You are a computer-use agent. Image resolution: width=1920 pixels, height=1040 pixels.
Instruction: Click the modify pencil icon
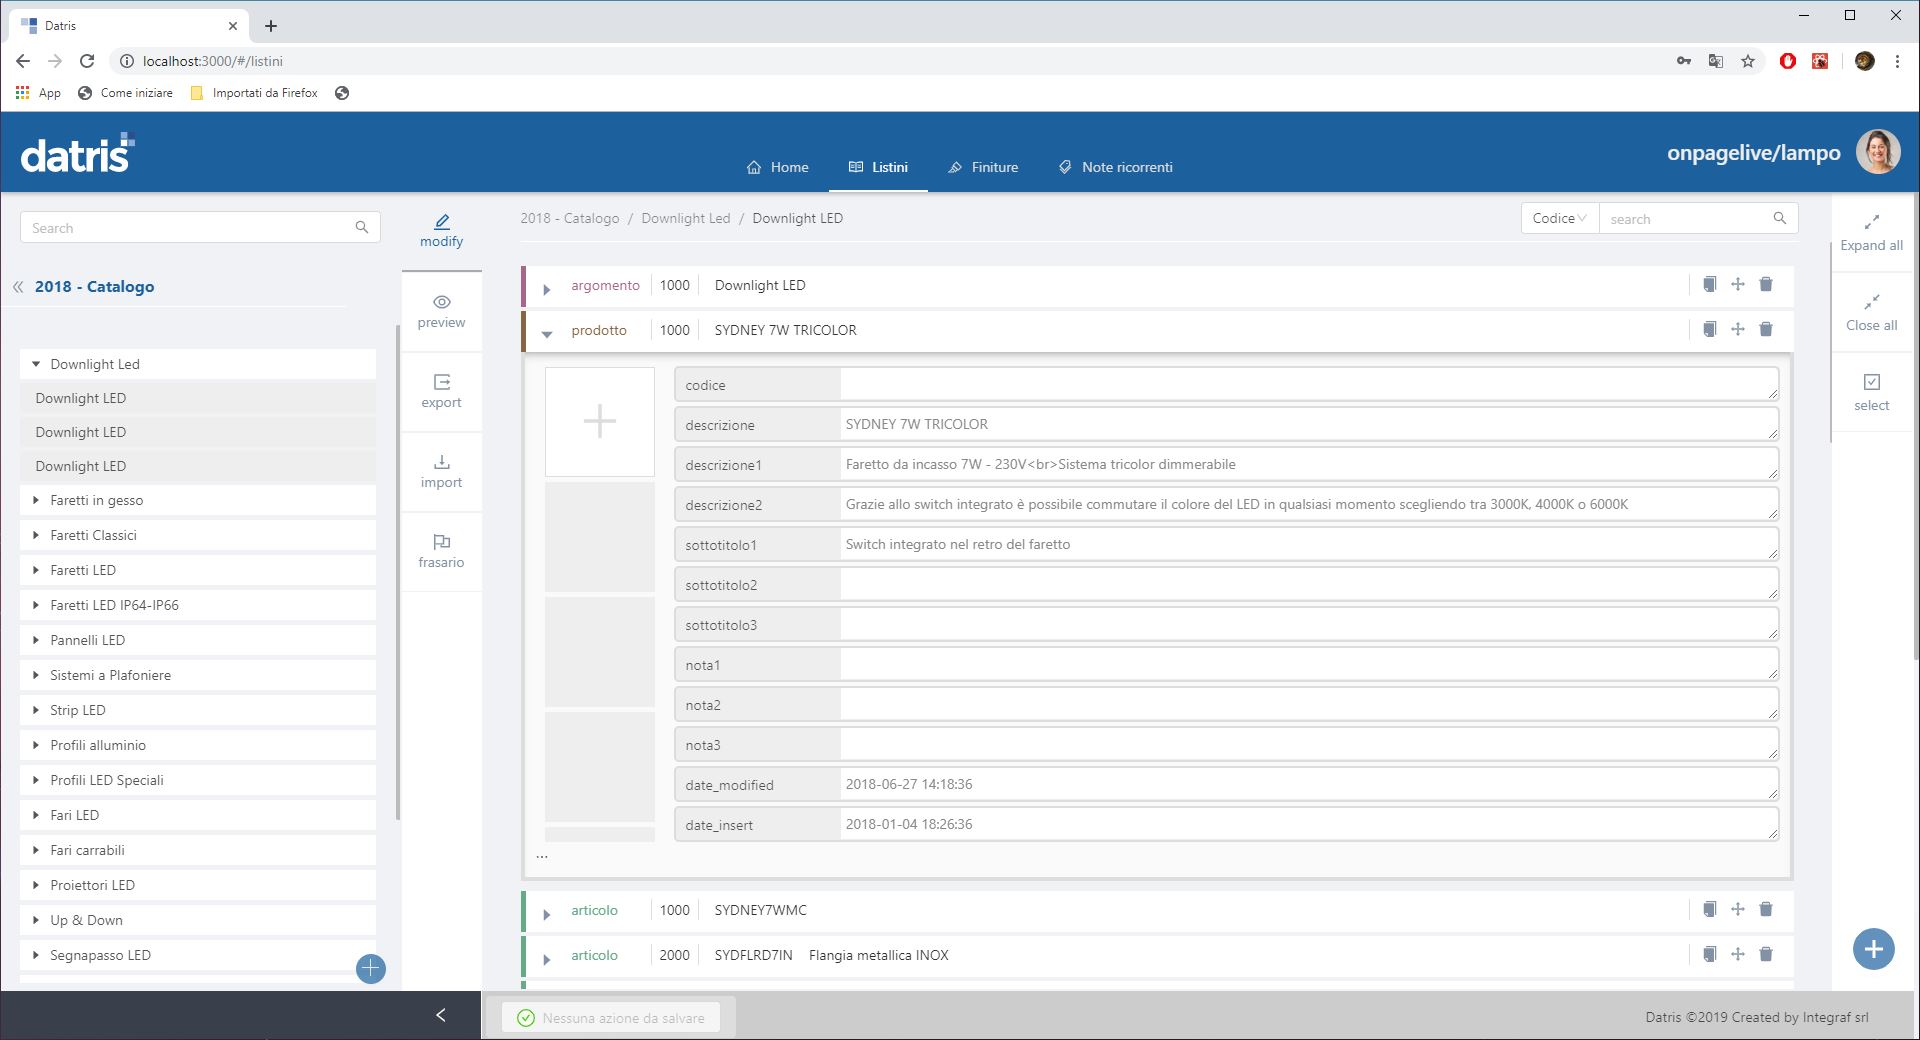441,222
